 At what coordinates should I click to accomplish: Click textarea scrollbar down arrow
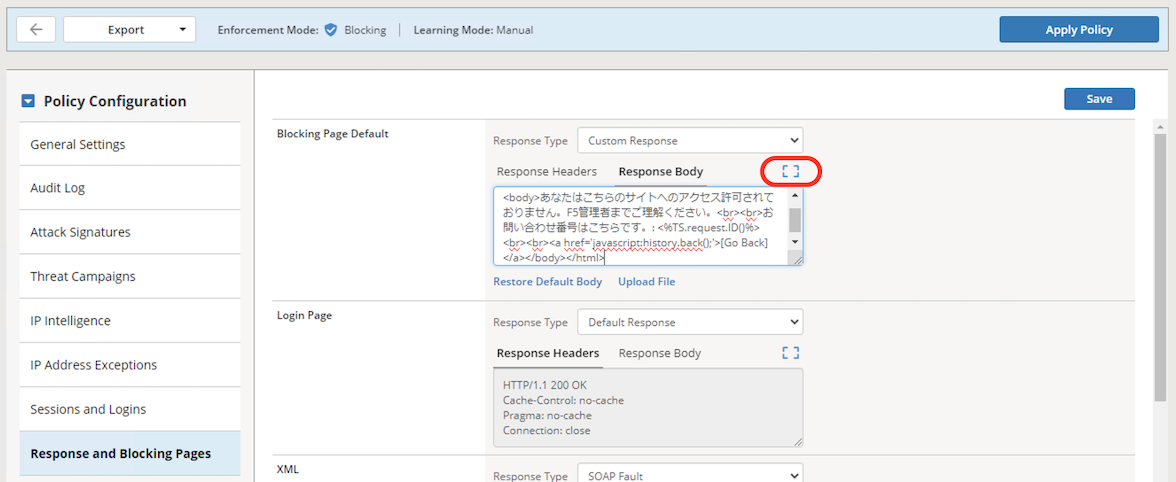click(795, 242)
